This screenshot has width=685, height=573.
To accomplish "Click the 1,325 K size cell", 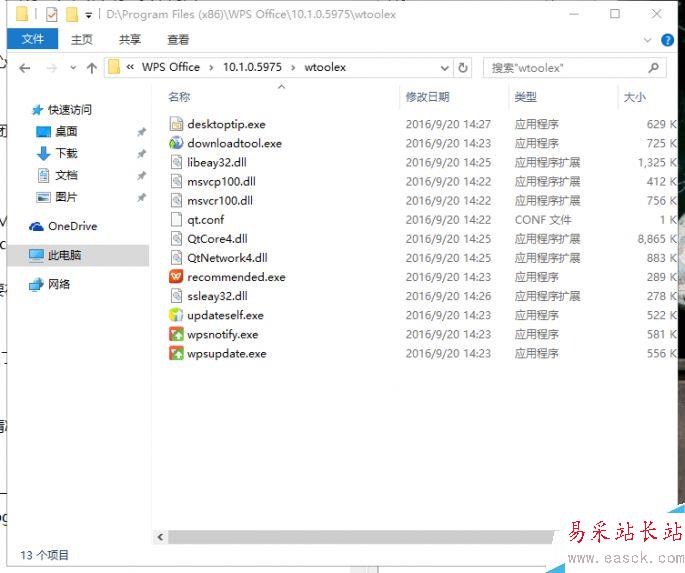I will [x=657, y=162].
